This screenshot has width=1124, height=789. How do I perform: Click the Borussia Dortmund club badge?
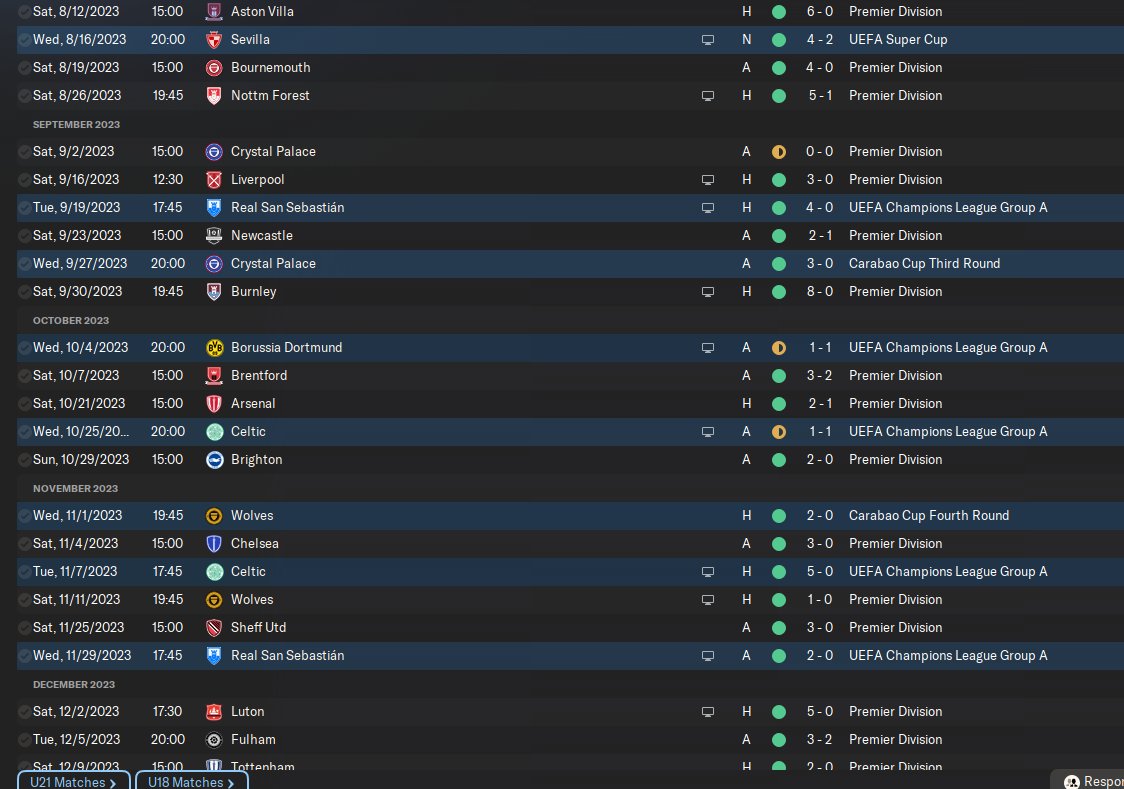click(214, 347)
